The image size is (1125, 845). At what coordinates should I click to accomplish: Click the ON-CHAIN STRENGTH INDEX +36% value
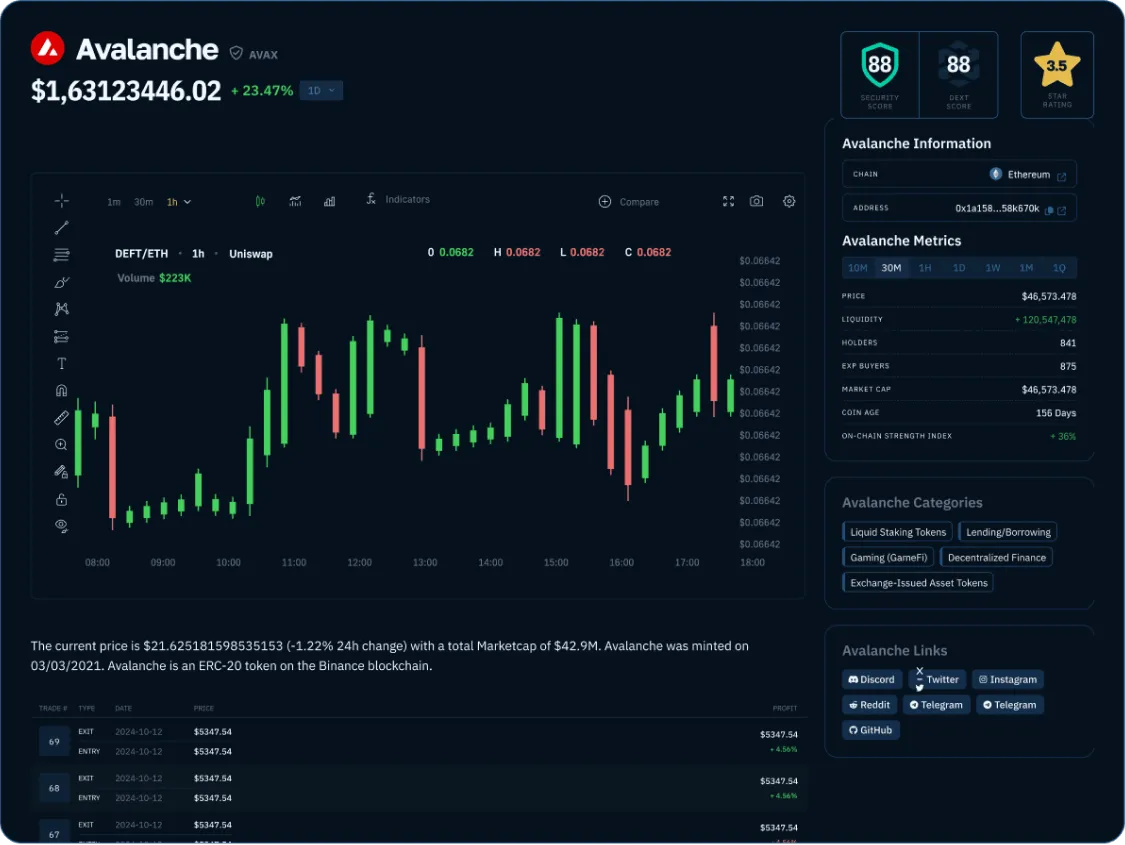pos(1063,436)
